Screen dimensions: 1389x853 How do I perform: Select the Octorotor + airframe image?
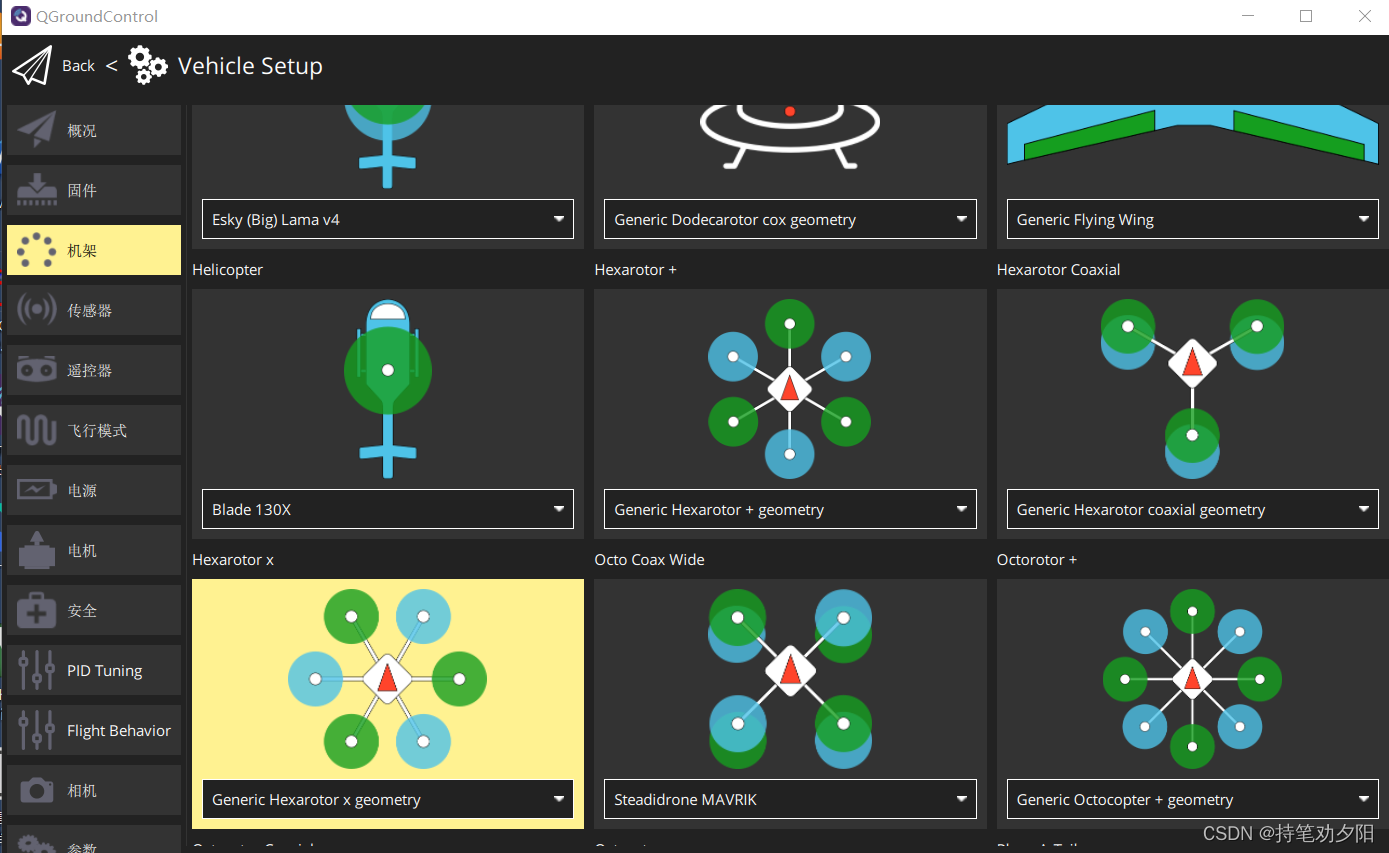(1192, 679)
